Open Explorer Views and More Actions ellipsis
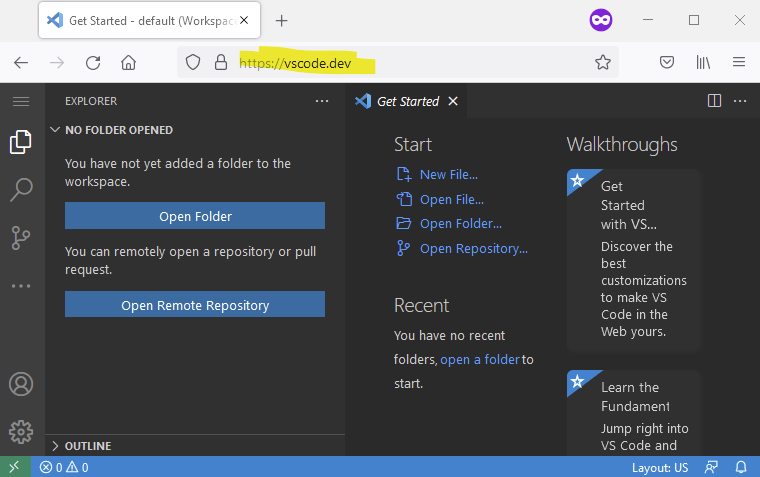The height and width of the screenshot is (477, 760). (322, 101)
